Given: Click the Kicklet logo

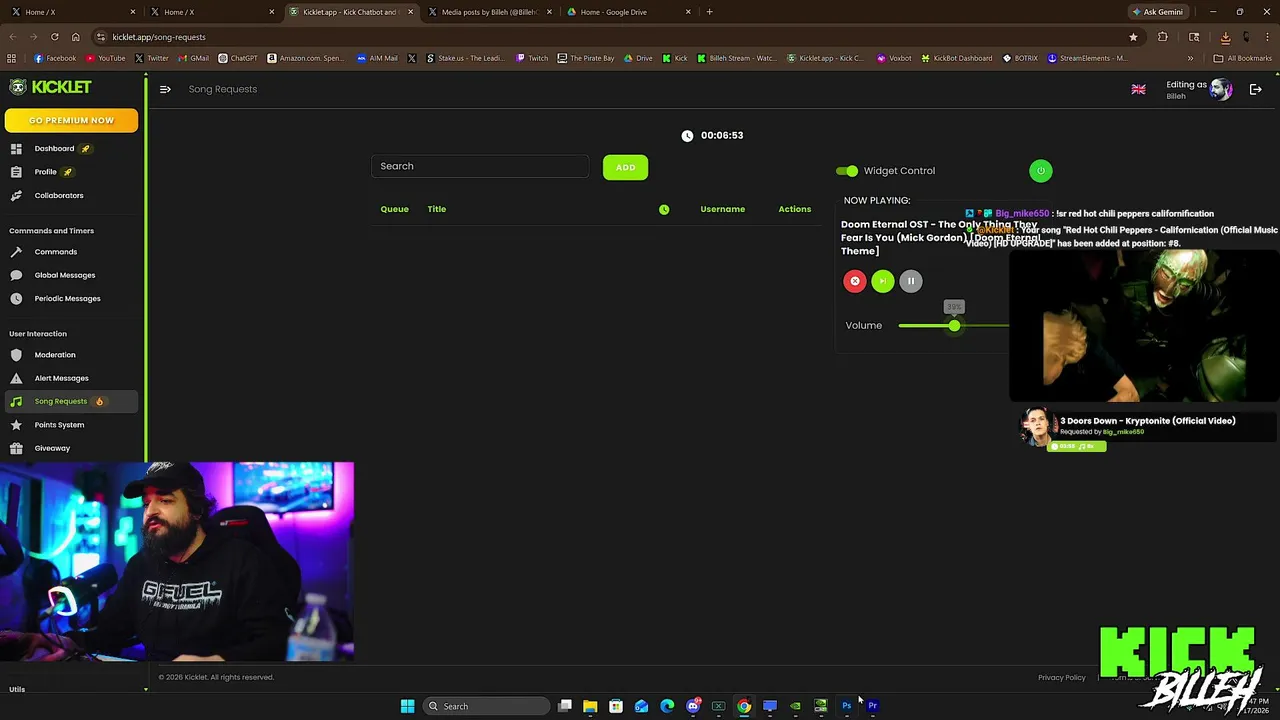Looking at the screenshot, I should click(50, 87).
